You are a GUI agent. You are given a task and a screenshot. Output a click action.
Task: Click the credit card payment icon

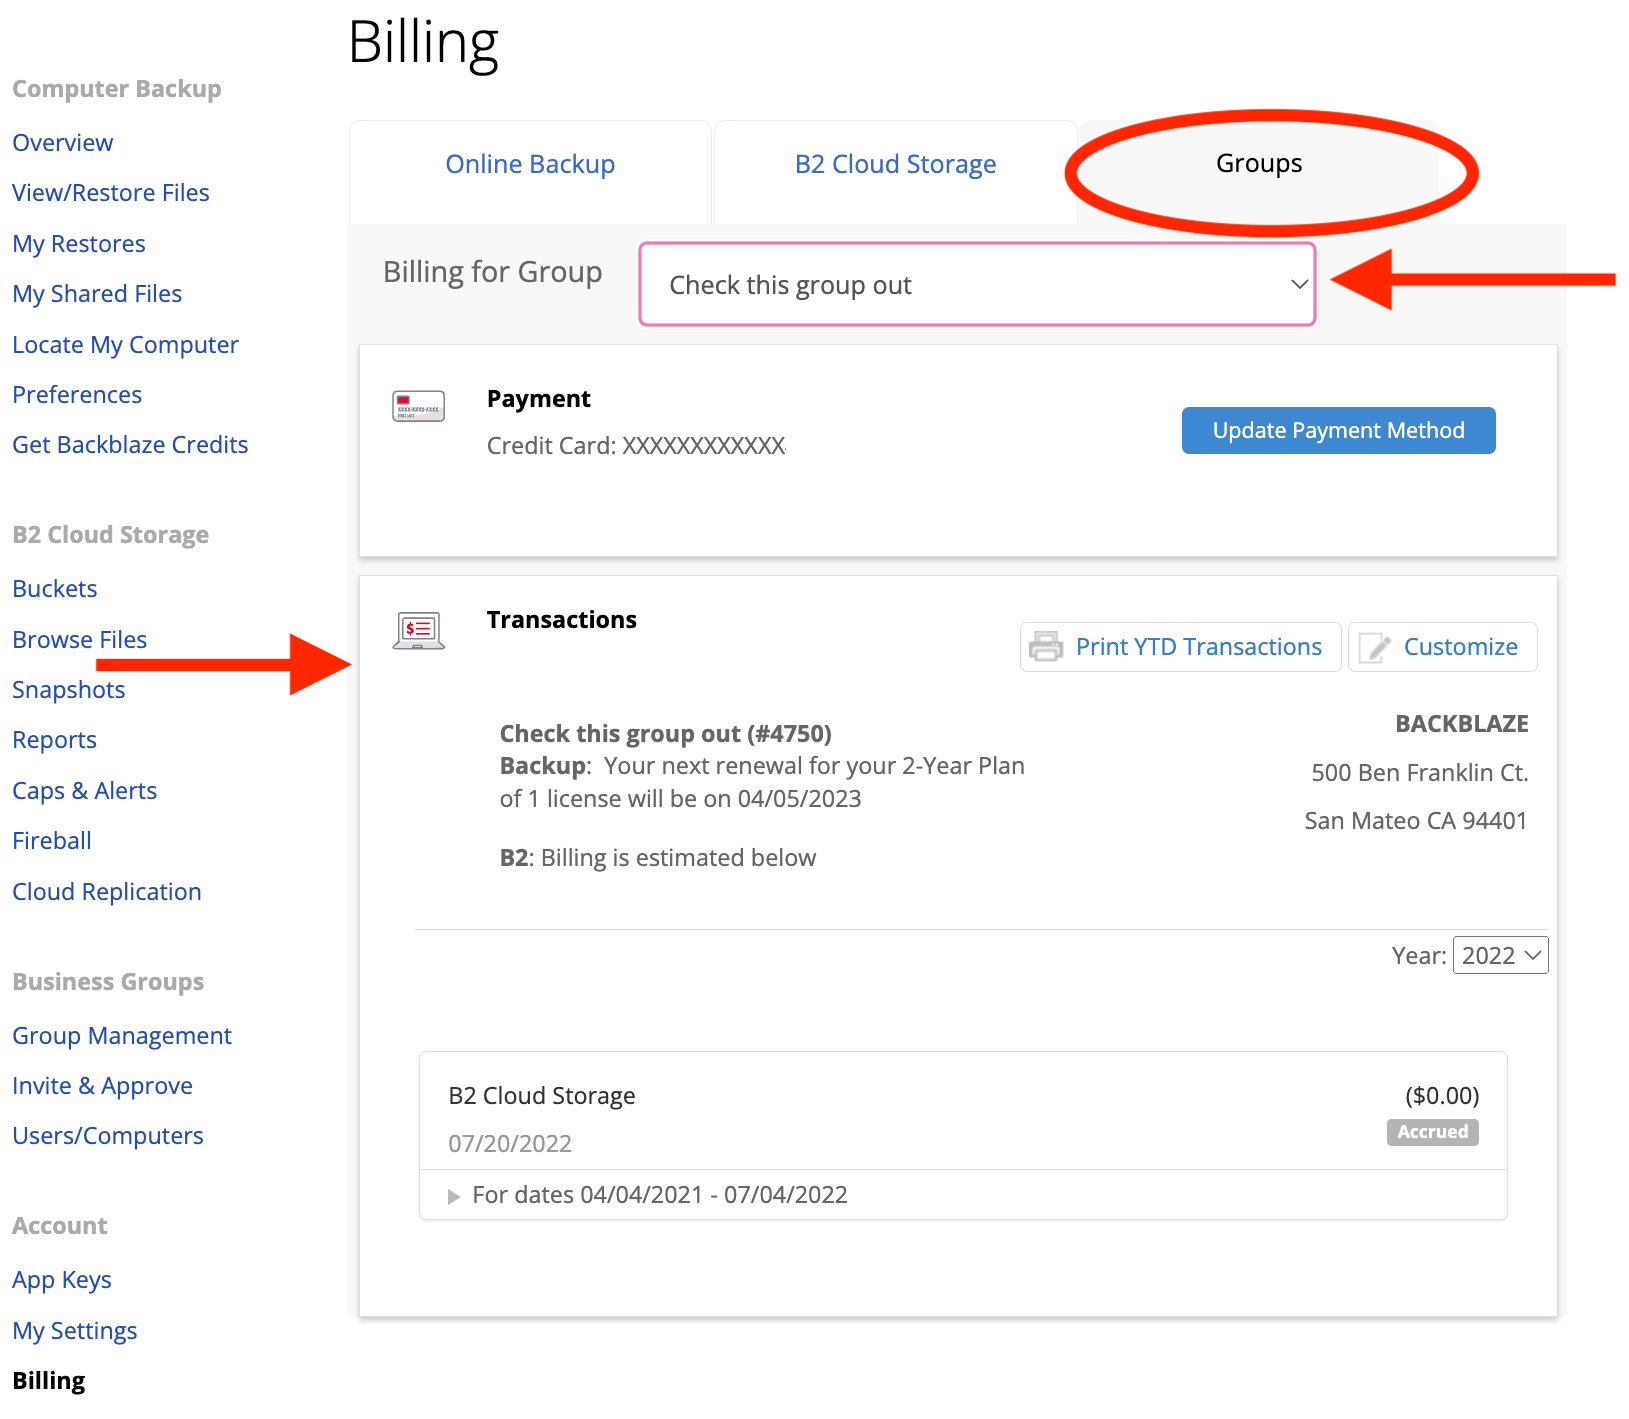point(418,406)
